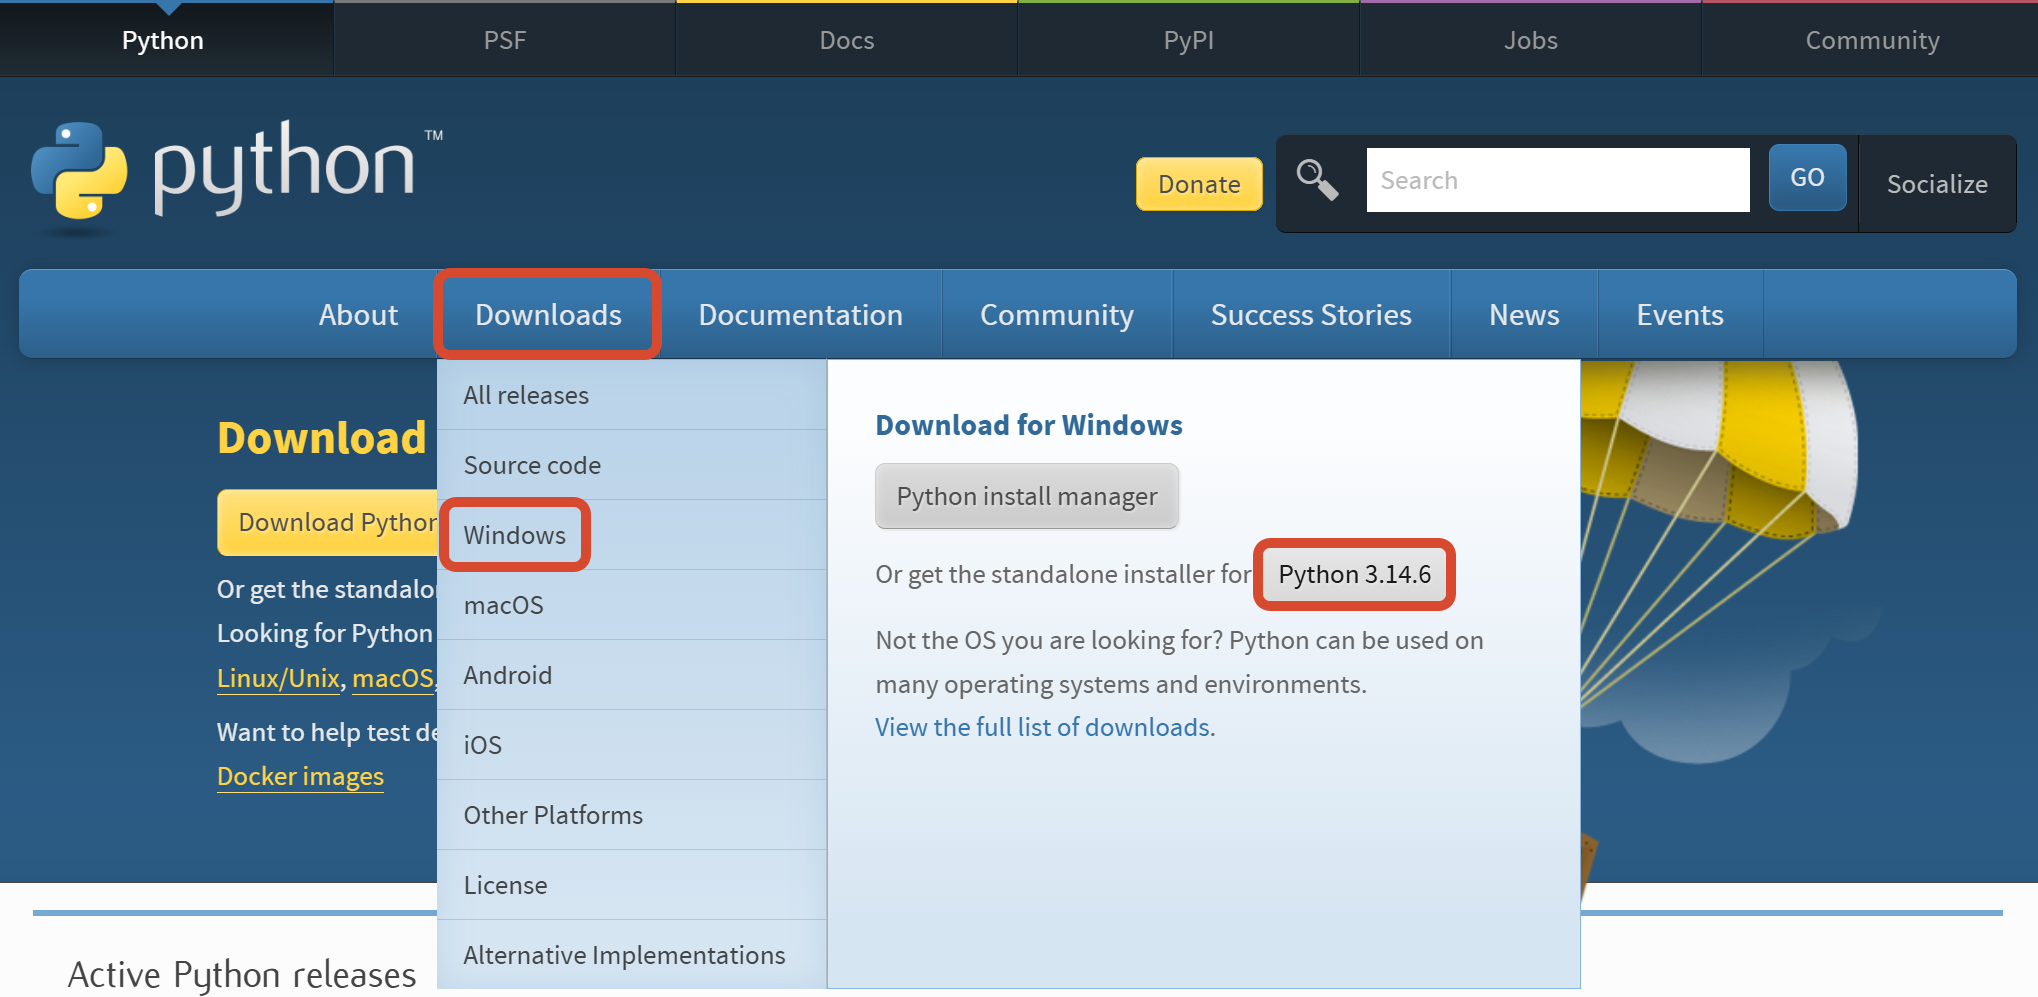Focus the Search input field
The image size is (2038, 997).
coord(1558,180)
